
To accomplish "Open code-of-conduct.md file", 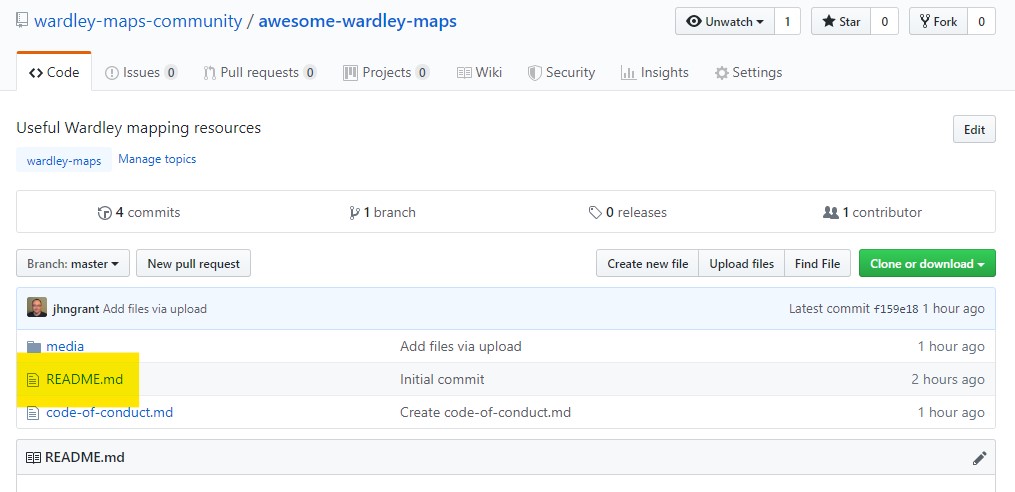I will (x=109, y=412).
